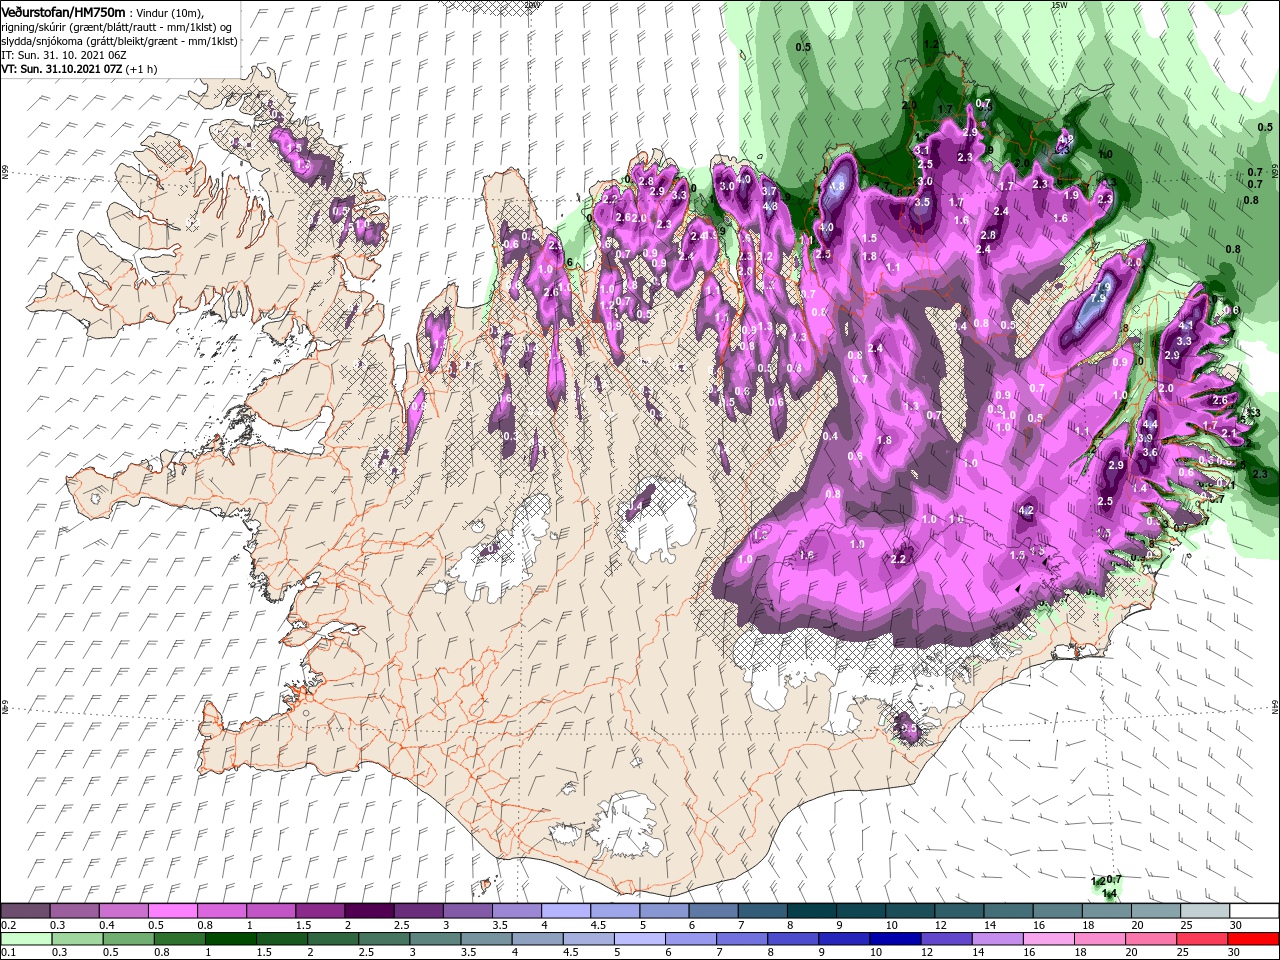Select the '0.4' label in the snow legend
The width and height of the screenshot is (1280, 960).
pyautogui.click(x=107, y=925)
